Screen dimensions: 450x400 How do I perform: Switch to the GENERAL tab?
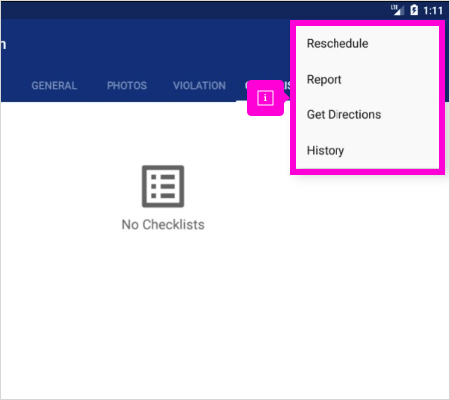click(x=54, y=86)
